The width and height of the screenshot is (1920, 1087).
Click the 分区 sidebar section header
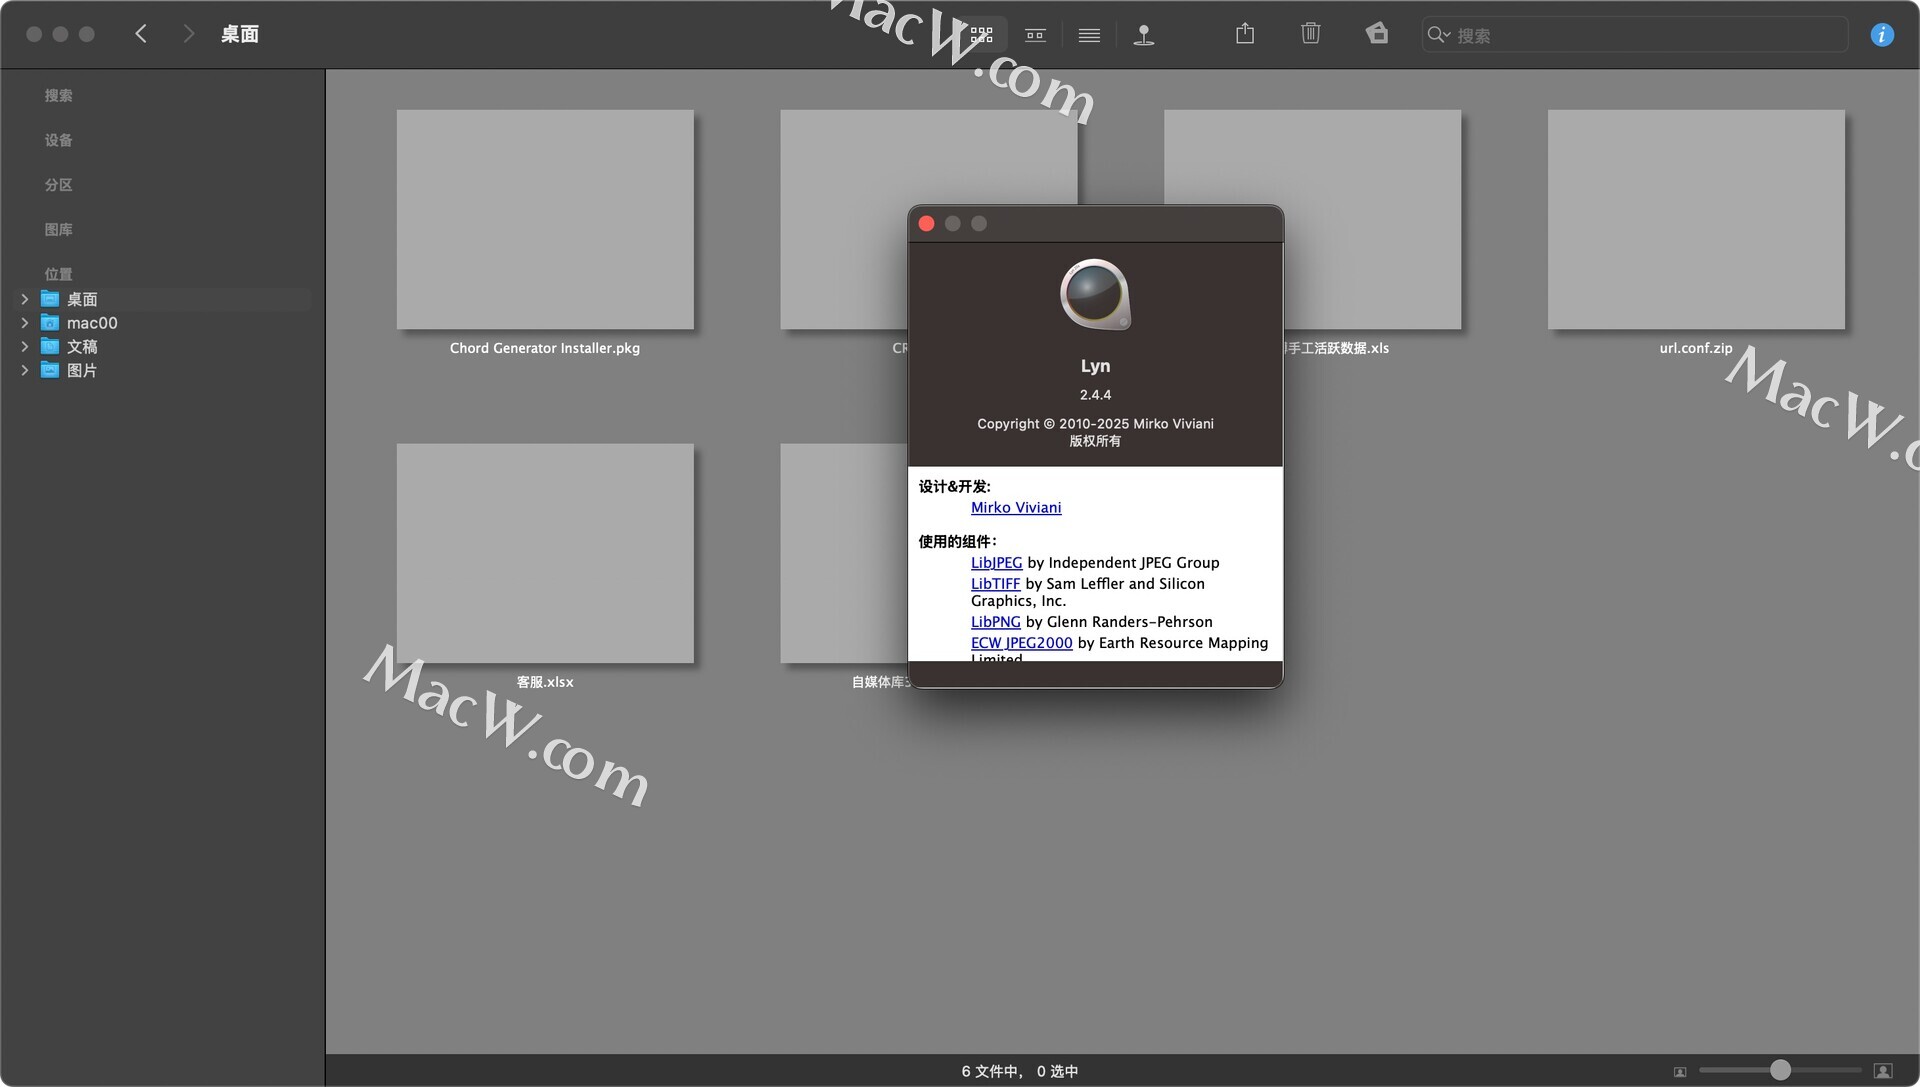click(x=58, y=185)
